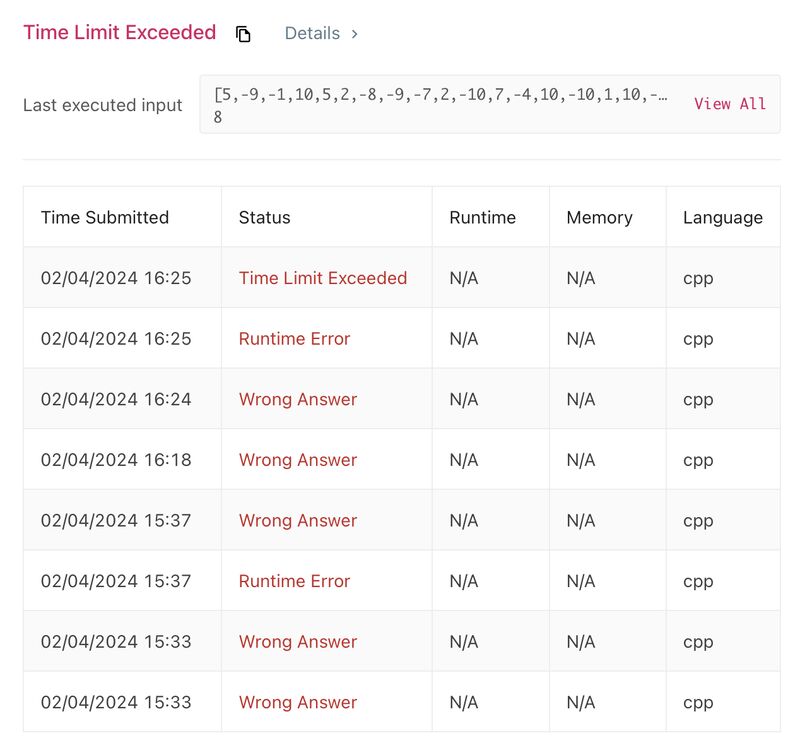Copy the Time Limit Exceeded result
Viewport: 800px width, 750px height.
point(243,34)
